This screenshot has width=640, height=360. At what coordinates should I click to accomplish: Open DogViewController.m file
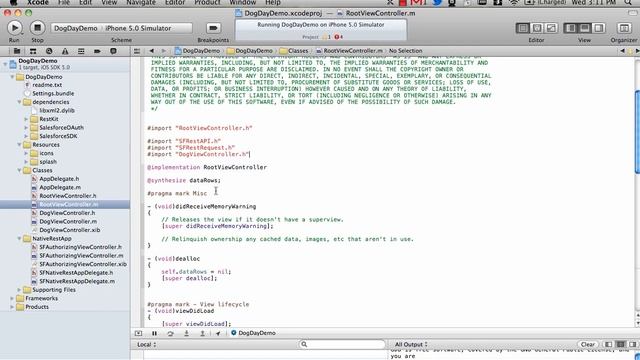click(x=68, y=222)
